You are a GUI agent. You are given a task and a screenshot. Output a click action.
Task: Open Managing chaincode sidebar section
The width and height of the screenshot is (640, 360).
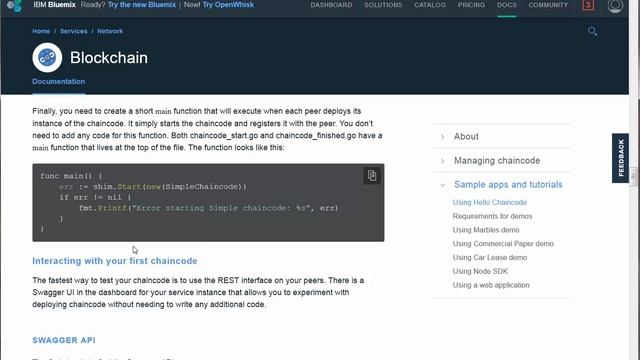tap(497, 161)
